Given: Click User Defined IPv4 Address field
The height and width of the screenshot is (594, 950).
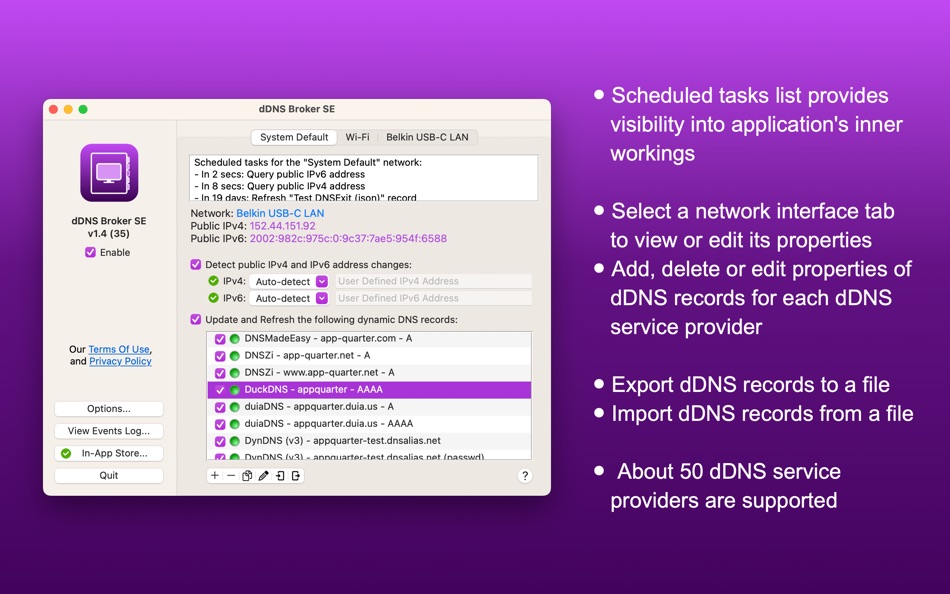Looking at the screenshot, I should tap(433, 281).
